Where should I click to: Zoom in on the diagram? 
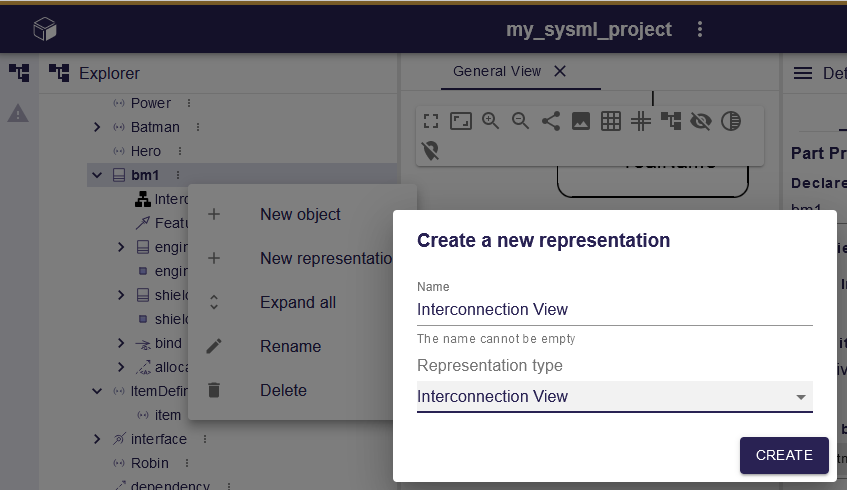[x=491, y=121]
